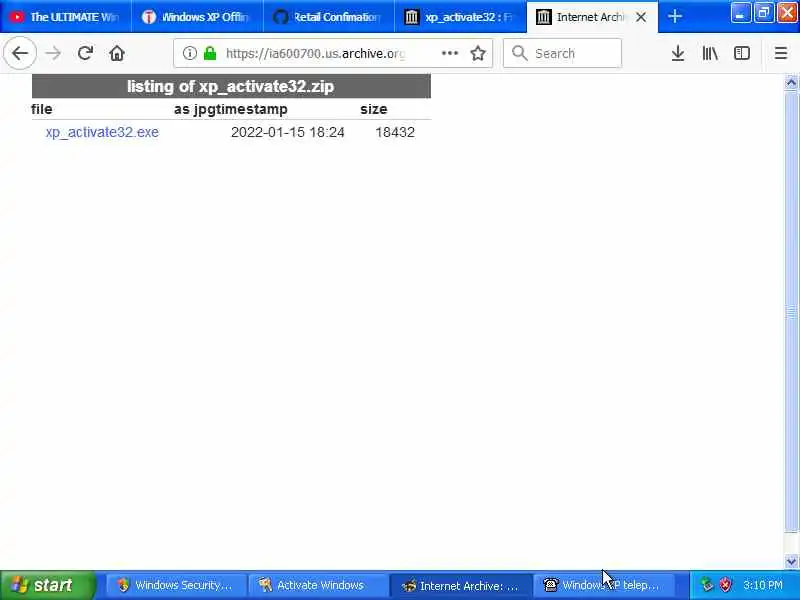Click the green padlock security icon
The width and height of the screenshot is (800, 600).
coord(210,53)
